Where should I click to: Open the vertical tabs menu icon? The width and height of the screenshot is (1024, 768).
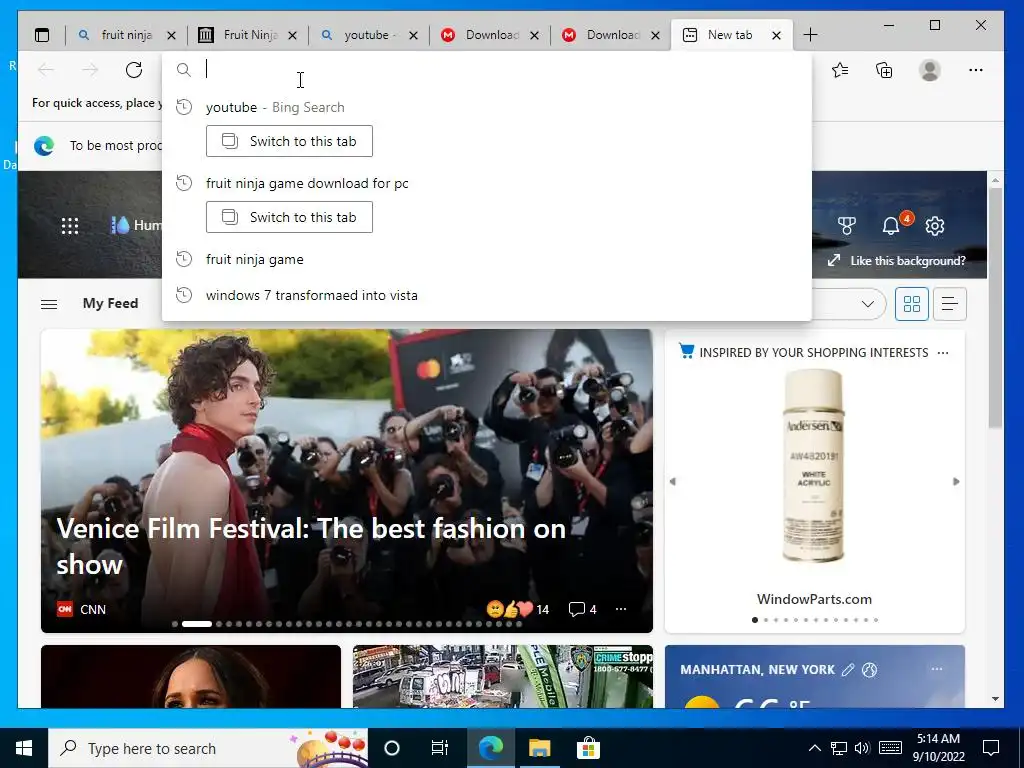42,35
